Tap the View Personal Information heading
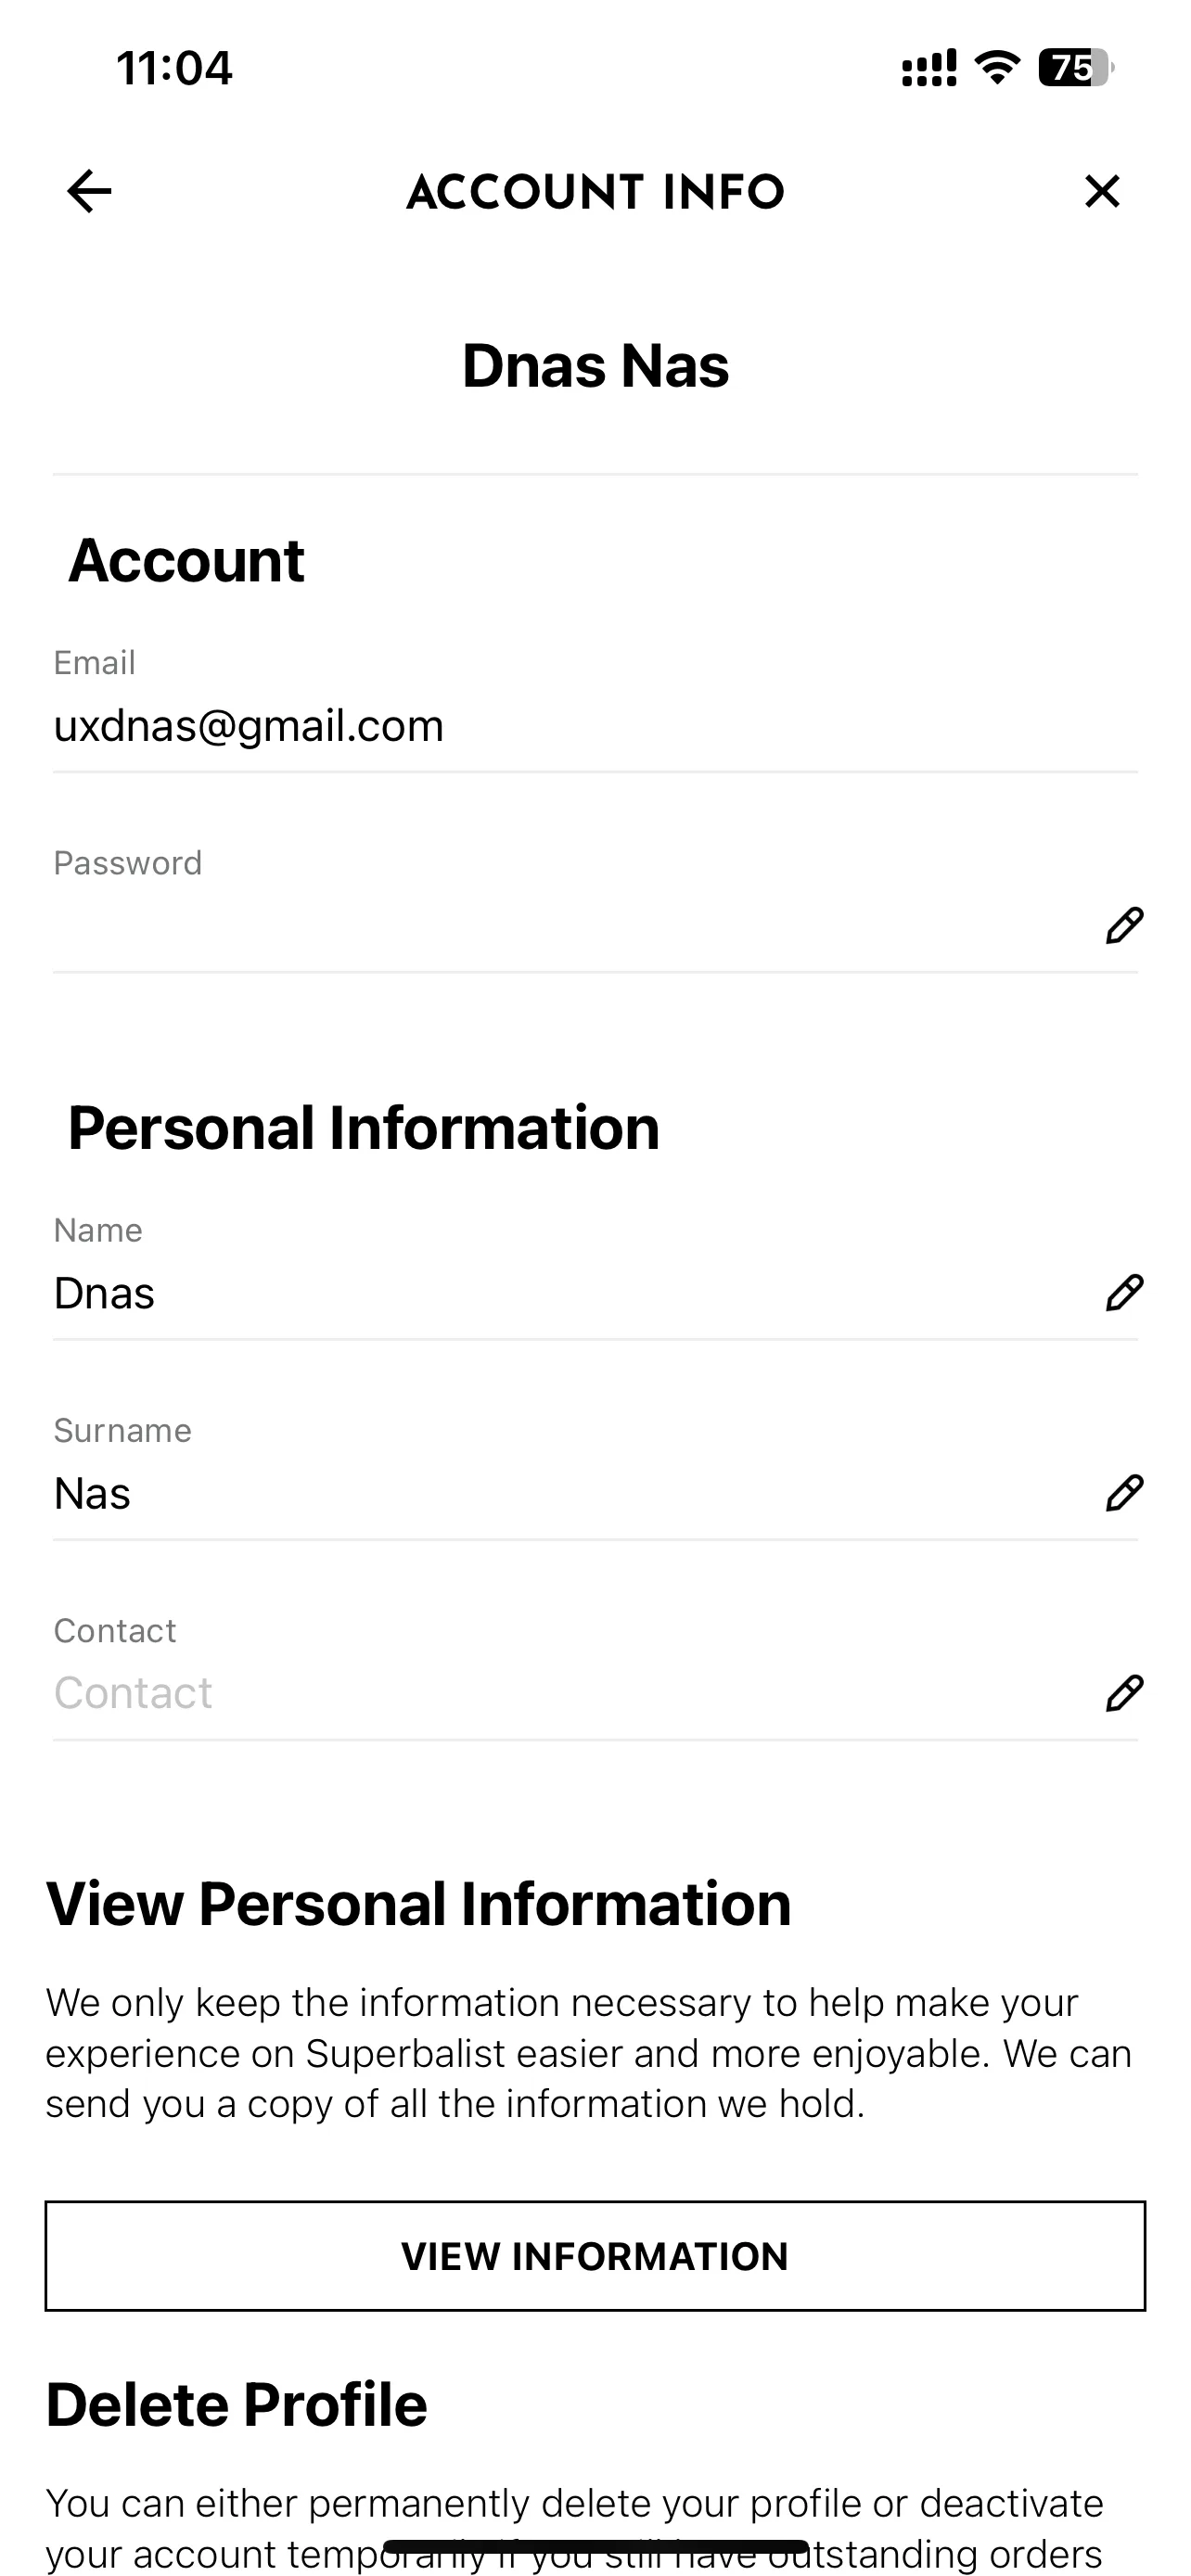 (x=418, y=1903)
